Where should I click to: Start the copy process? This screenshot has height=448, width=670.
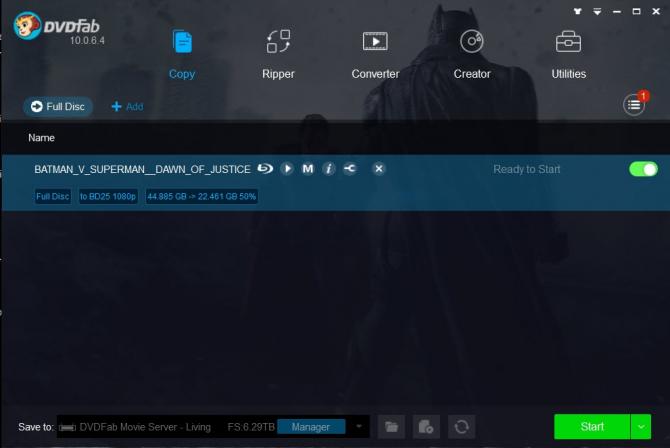click(592, 427)
